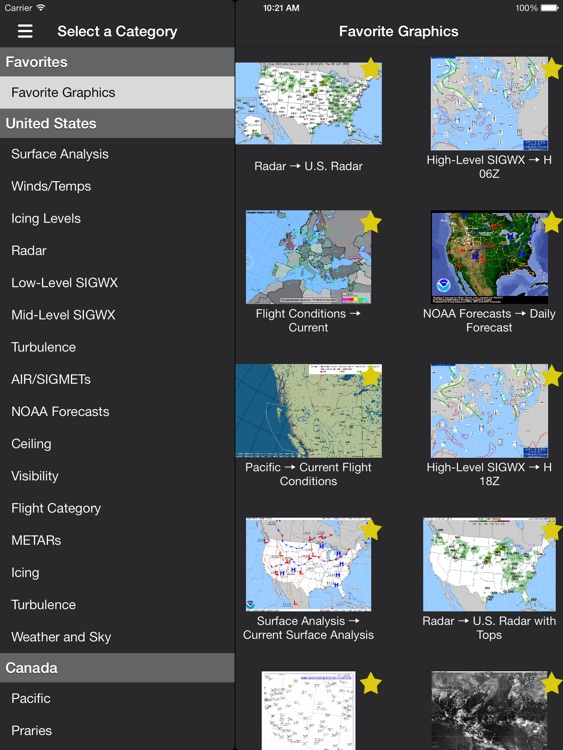The width and height of the screenshot is (563, 750).
Task: Tap the Wi-Fi status icon
Action: pos(41,8)
